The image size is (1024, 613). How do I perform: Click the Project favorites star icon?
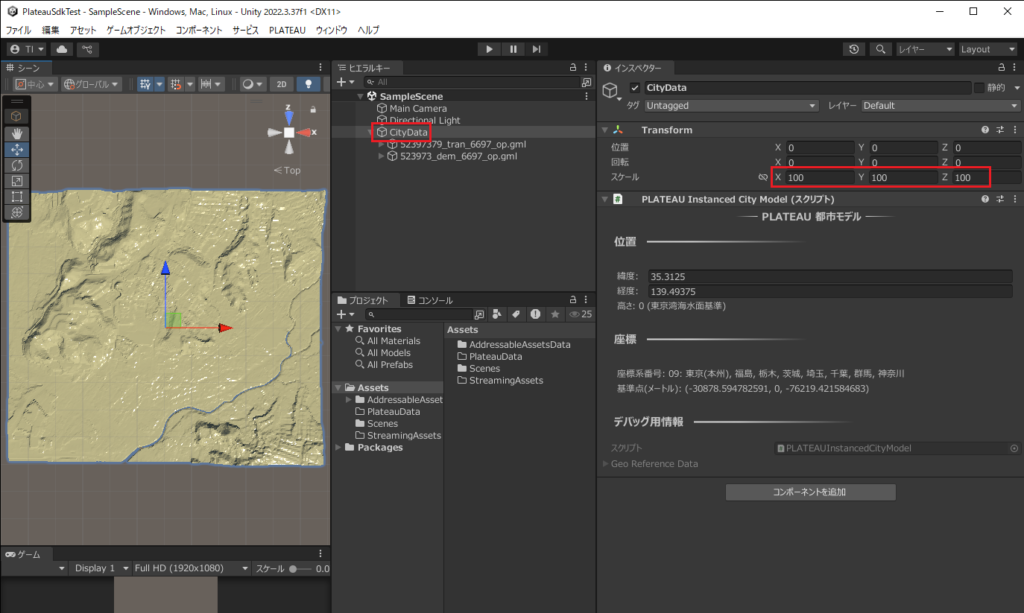point(555,315)
